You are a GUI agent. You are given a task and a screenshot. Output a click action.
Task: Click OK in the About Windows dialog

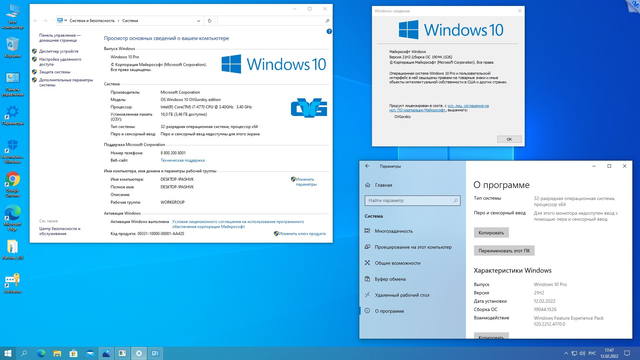tap(509, 139)
